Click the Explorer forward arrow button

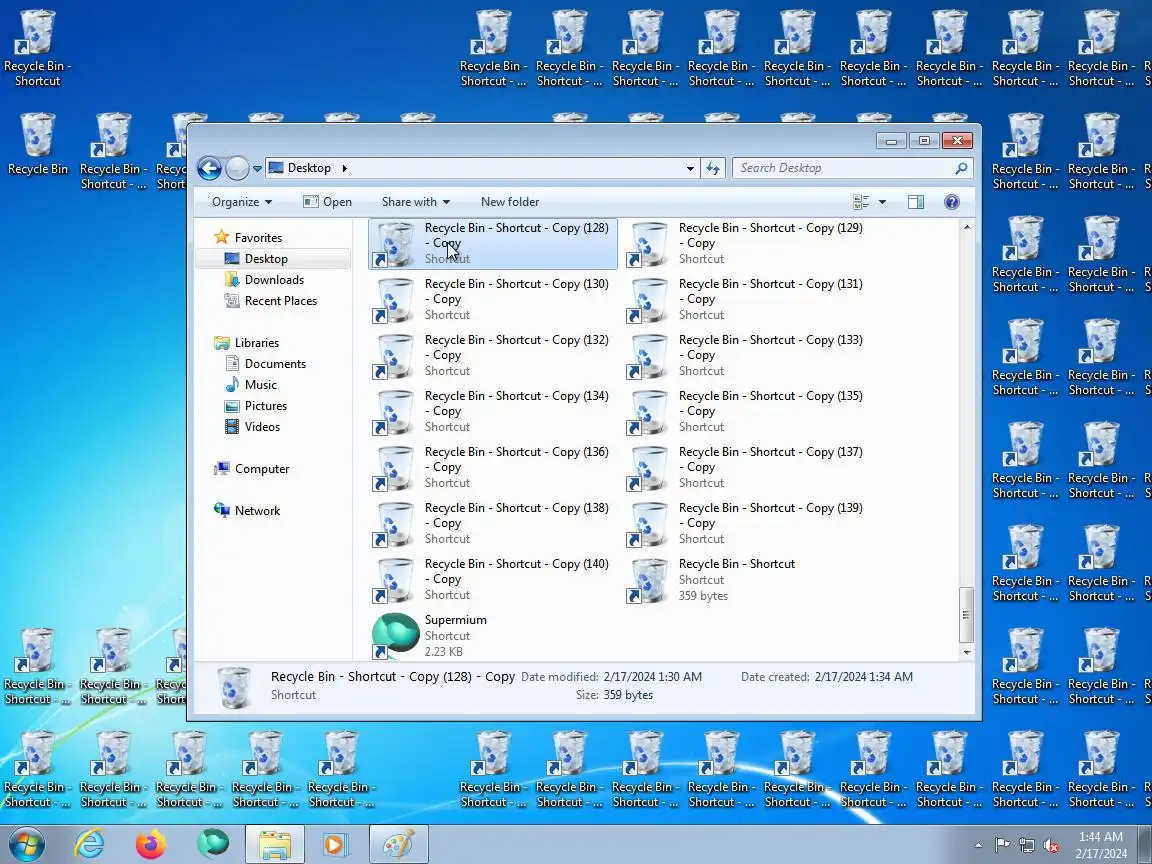coord(237,168)
